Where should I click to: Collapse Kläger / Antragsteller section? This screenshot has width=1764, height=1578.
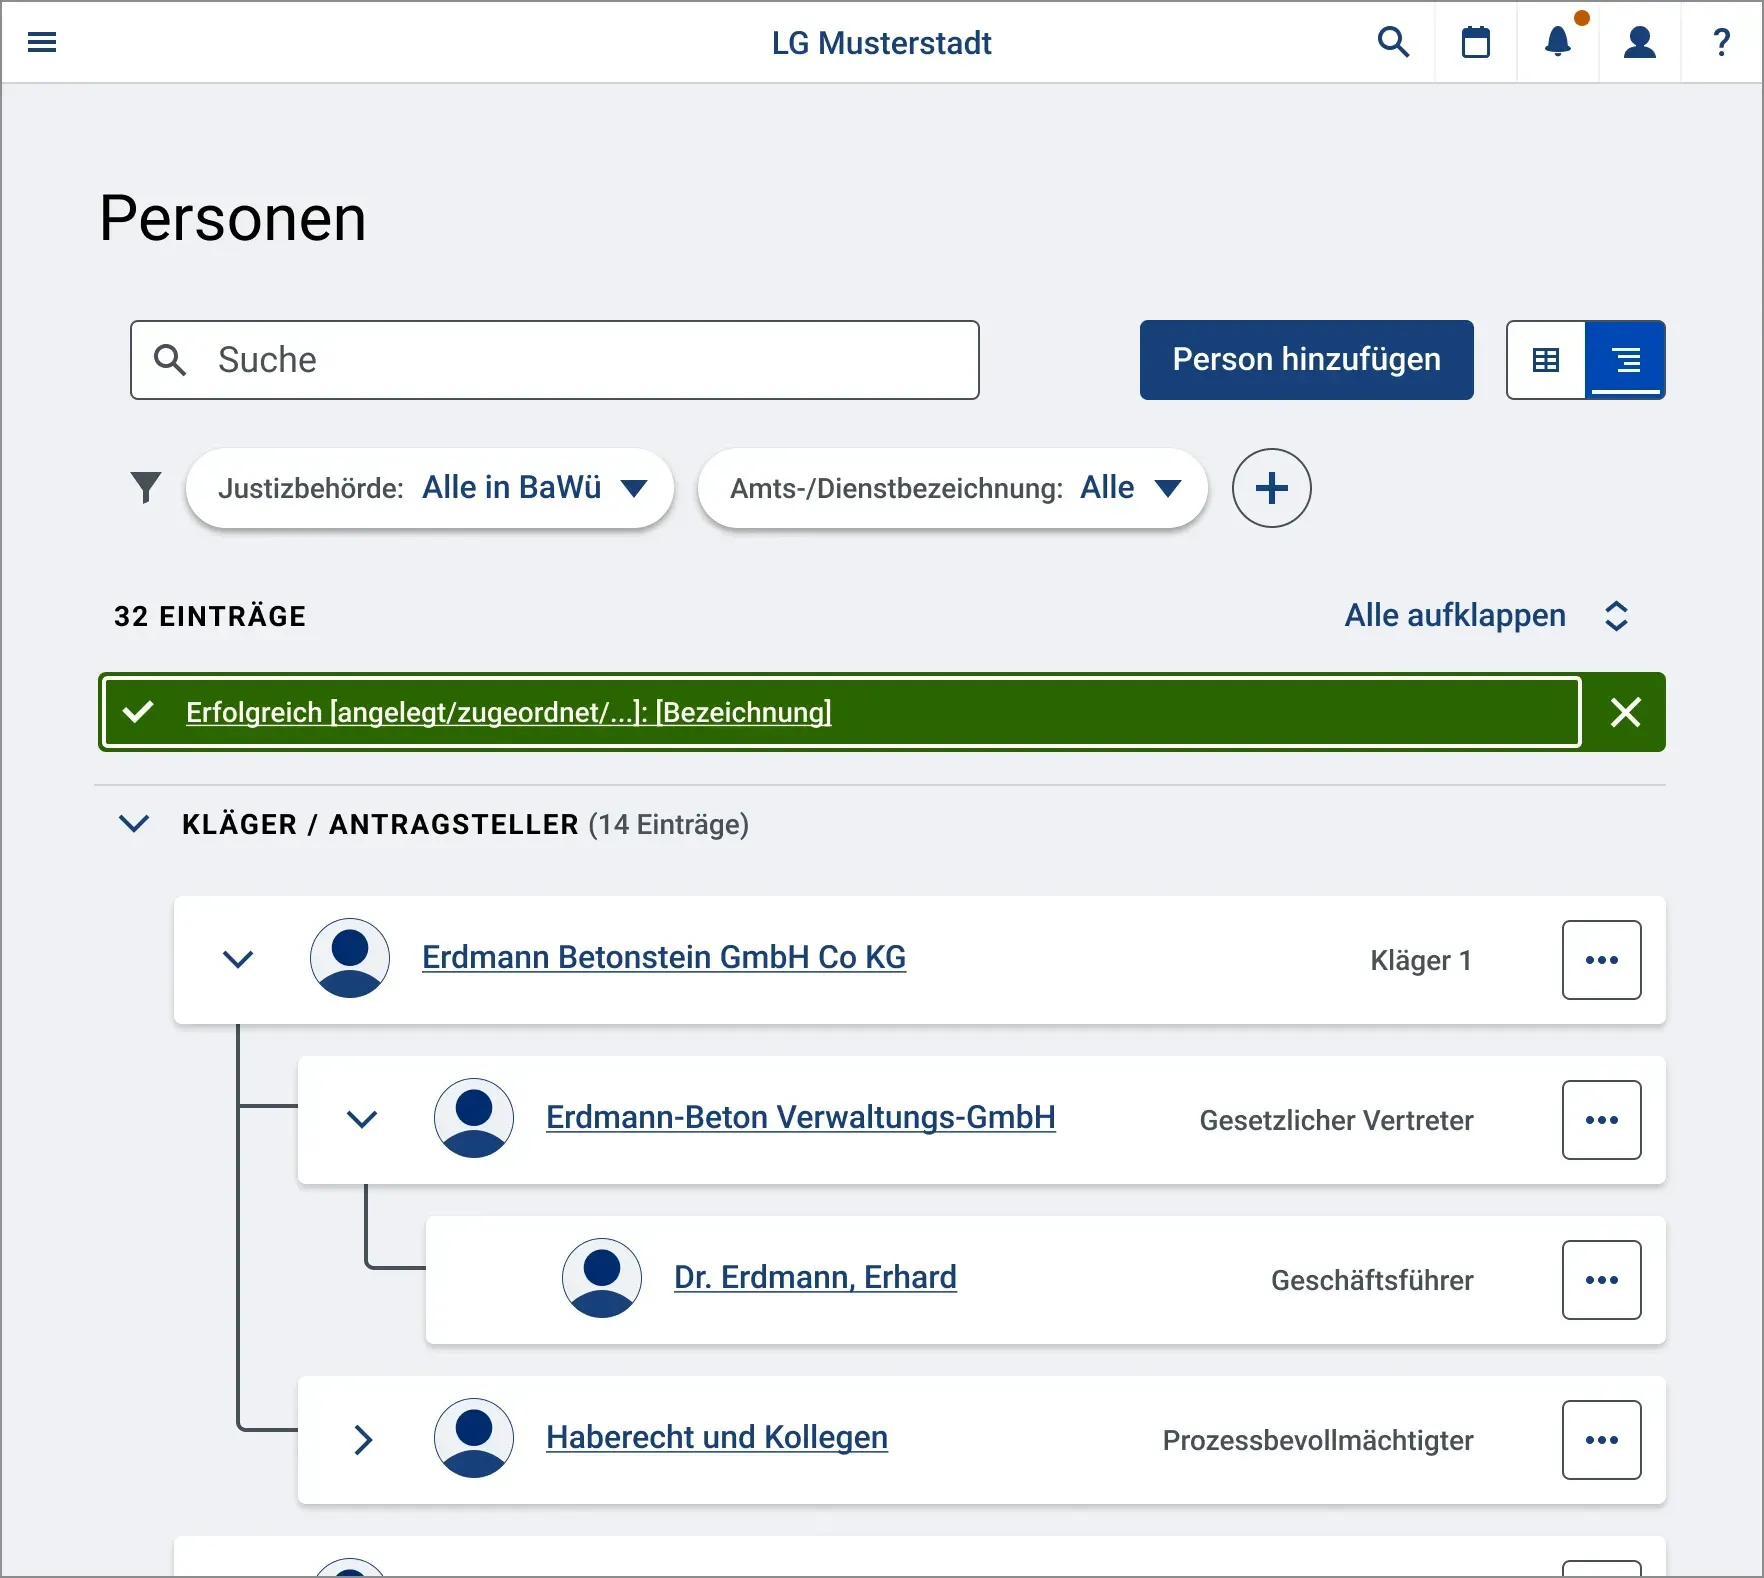(x=134, y=824)
